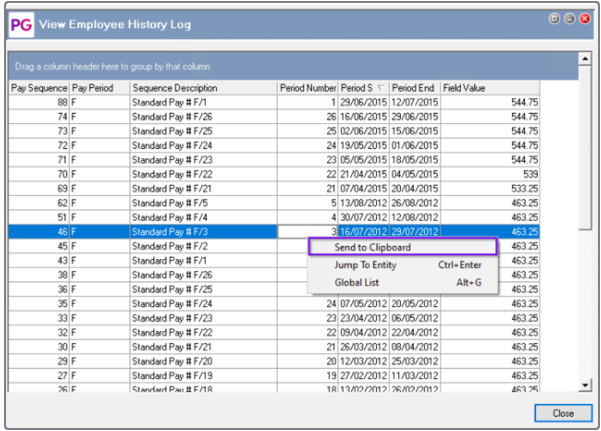This screenshot has height=431, width=601.
Task: Choose Jump To Entity from context menu
Action: 403,265
